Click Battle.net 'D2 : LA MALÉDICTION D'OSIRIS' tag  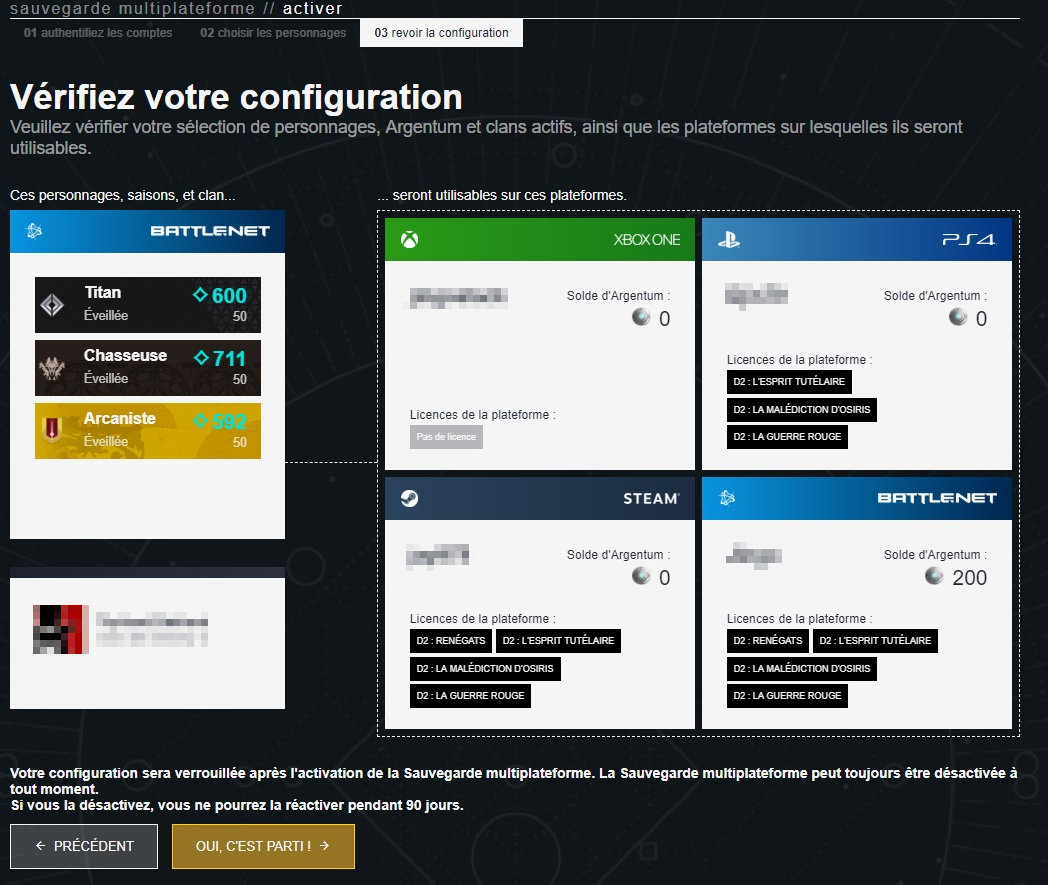(x=801, y=668)
